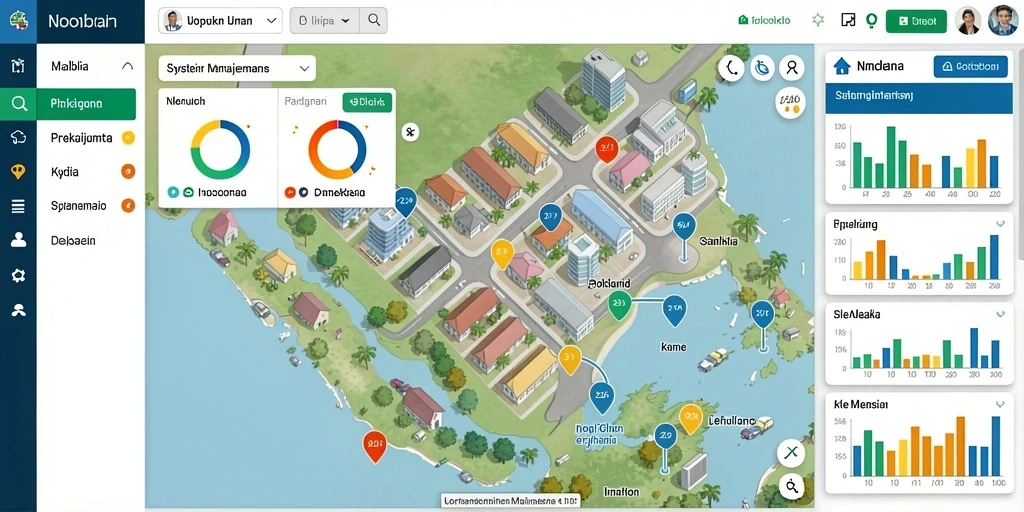Toggle the orange indicator beside Kydia
The width and height of the screenshot is (1024, 512).
128,172
